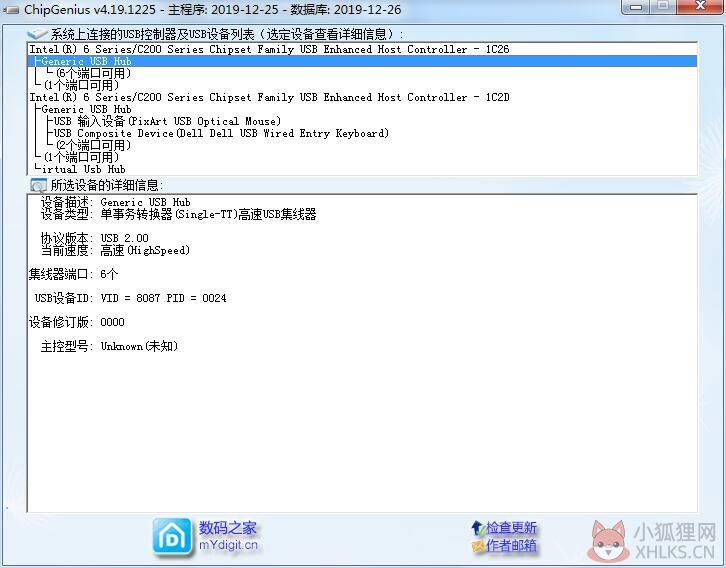Viewport: 726px width, 568px height.
Task: Open the 作者邮箱 link
Action: coord(511,546)
